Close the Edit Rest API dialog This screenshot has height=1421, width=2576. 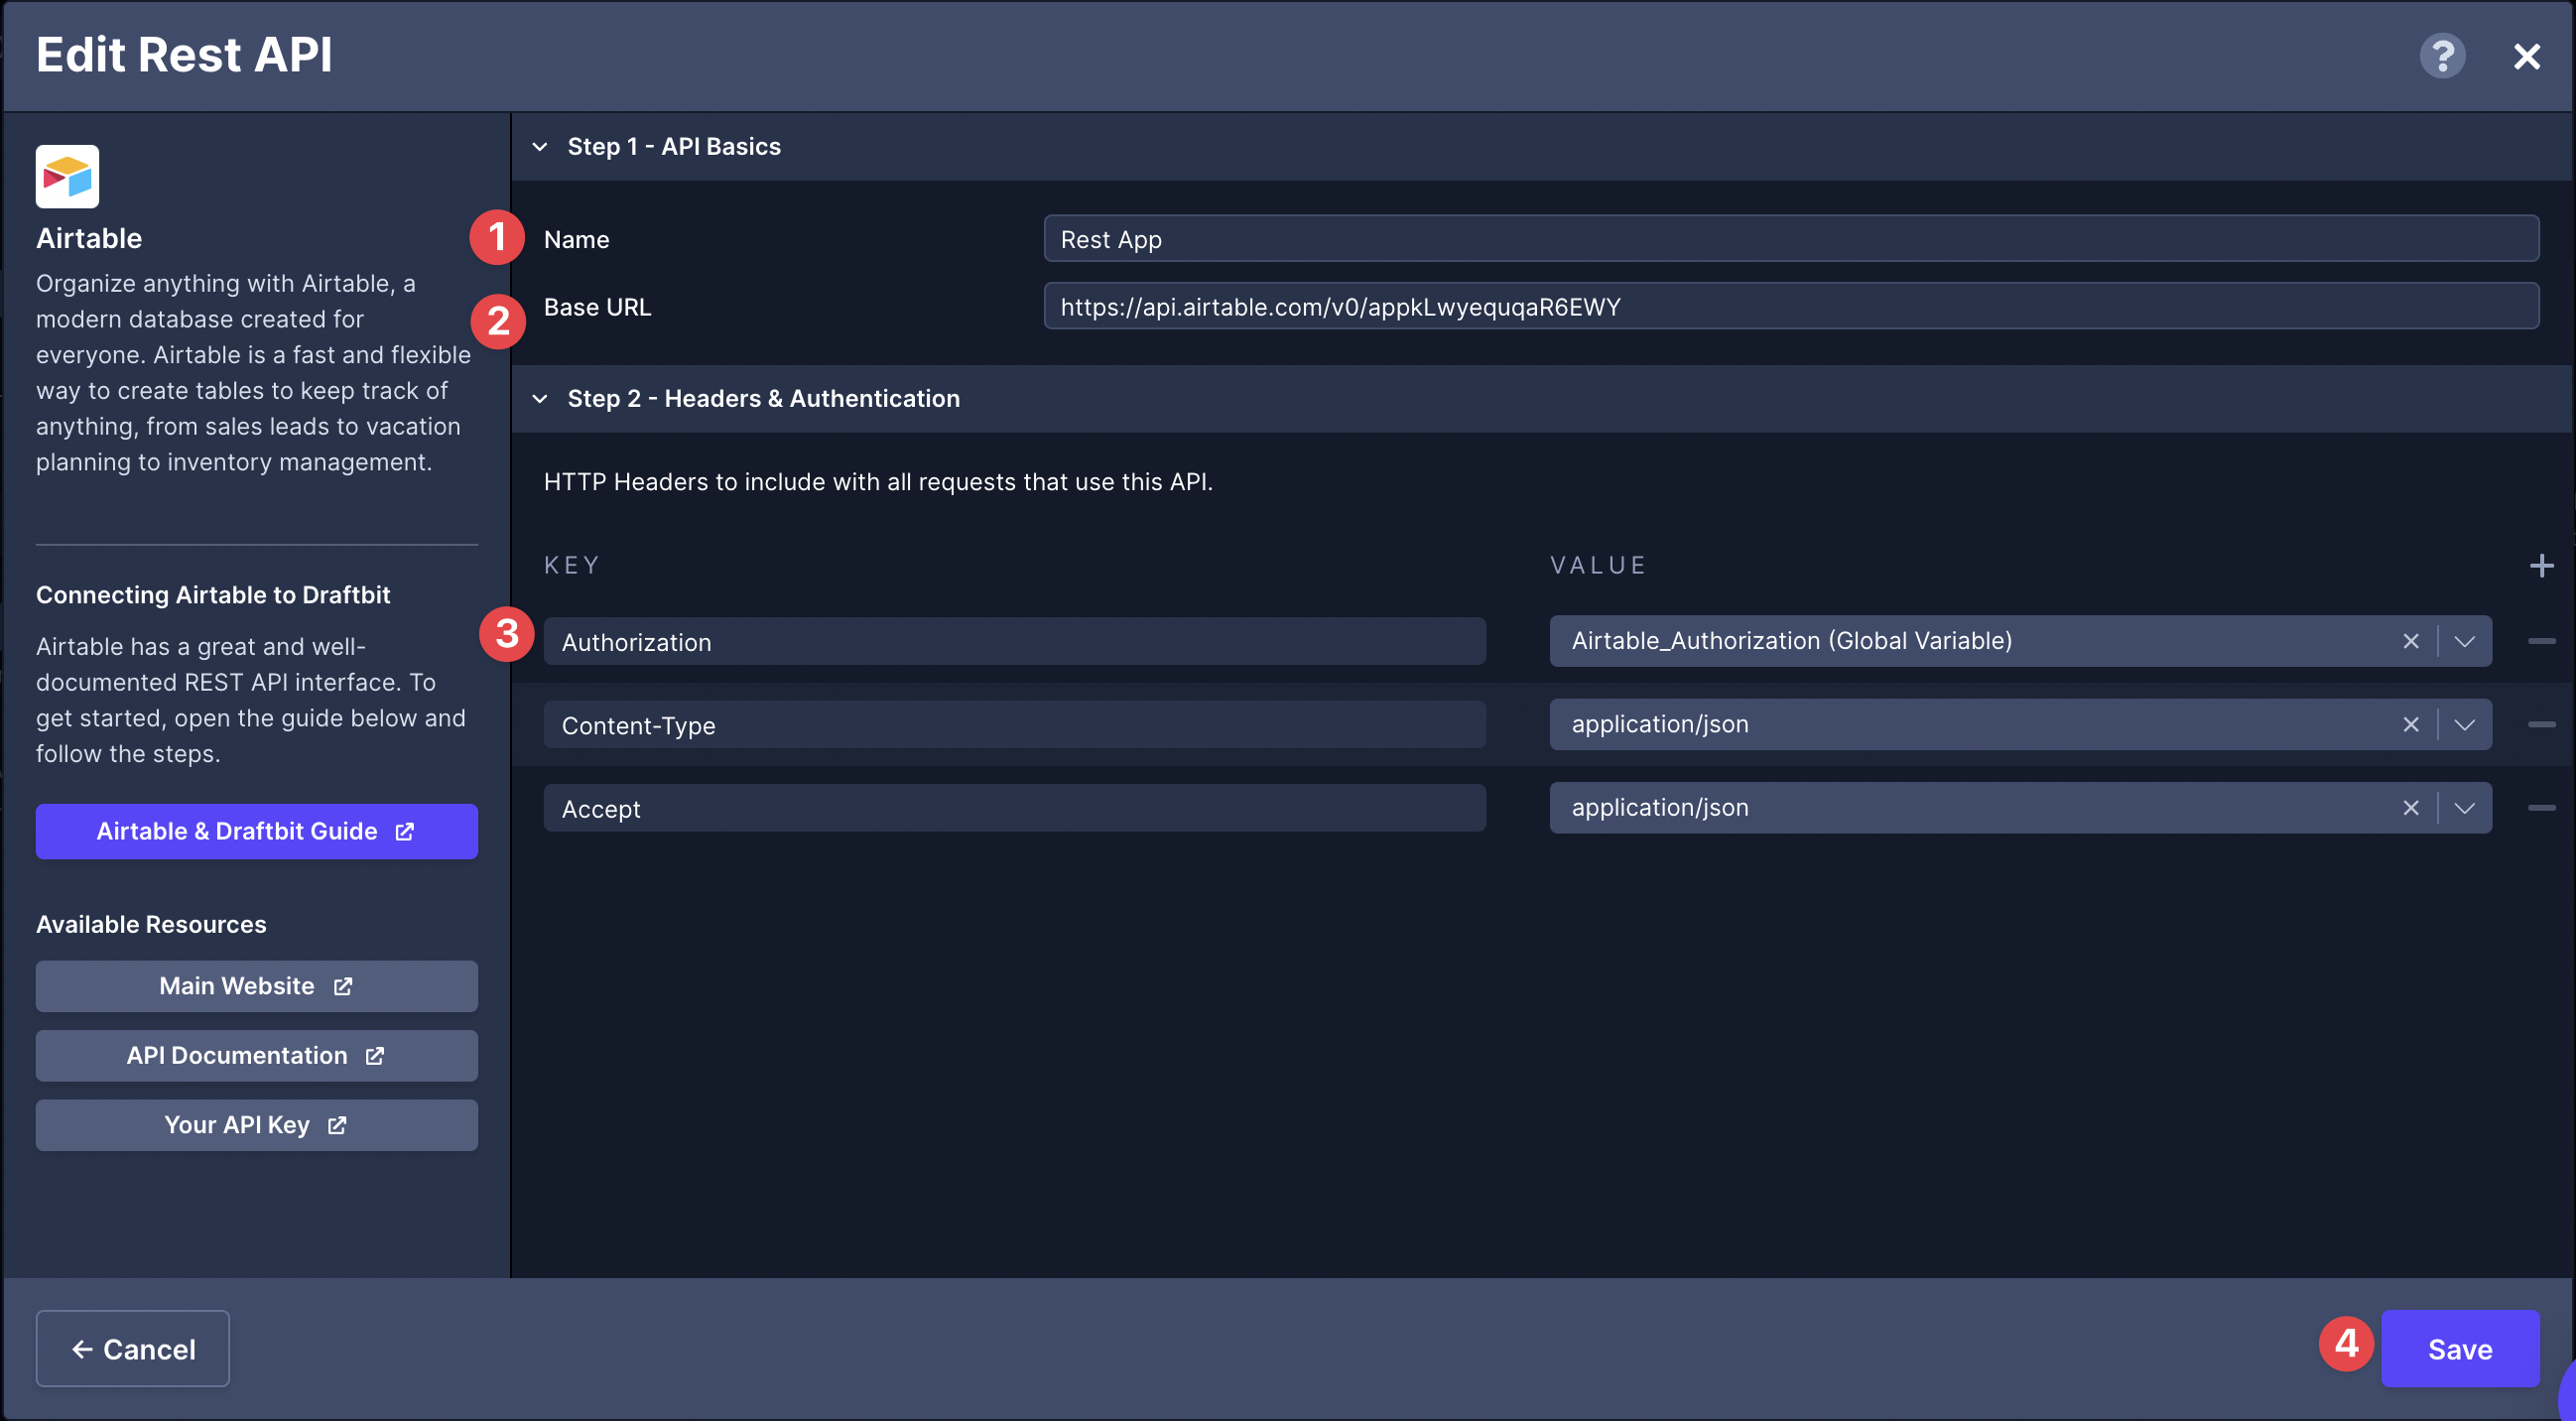(2526, 56)
